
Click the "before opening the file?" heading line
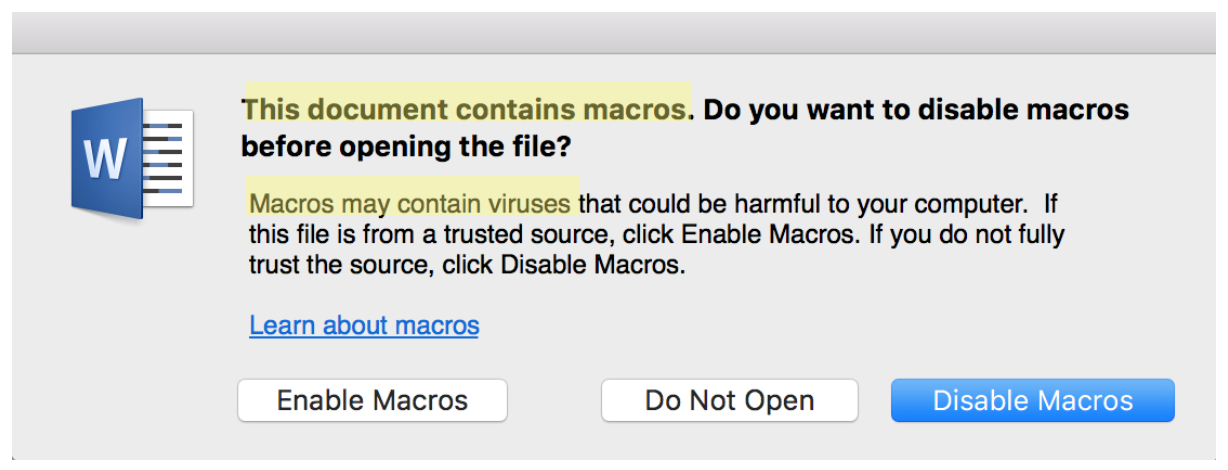(x=406, y=147)
